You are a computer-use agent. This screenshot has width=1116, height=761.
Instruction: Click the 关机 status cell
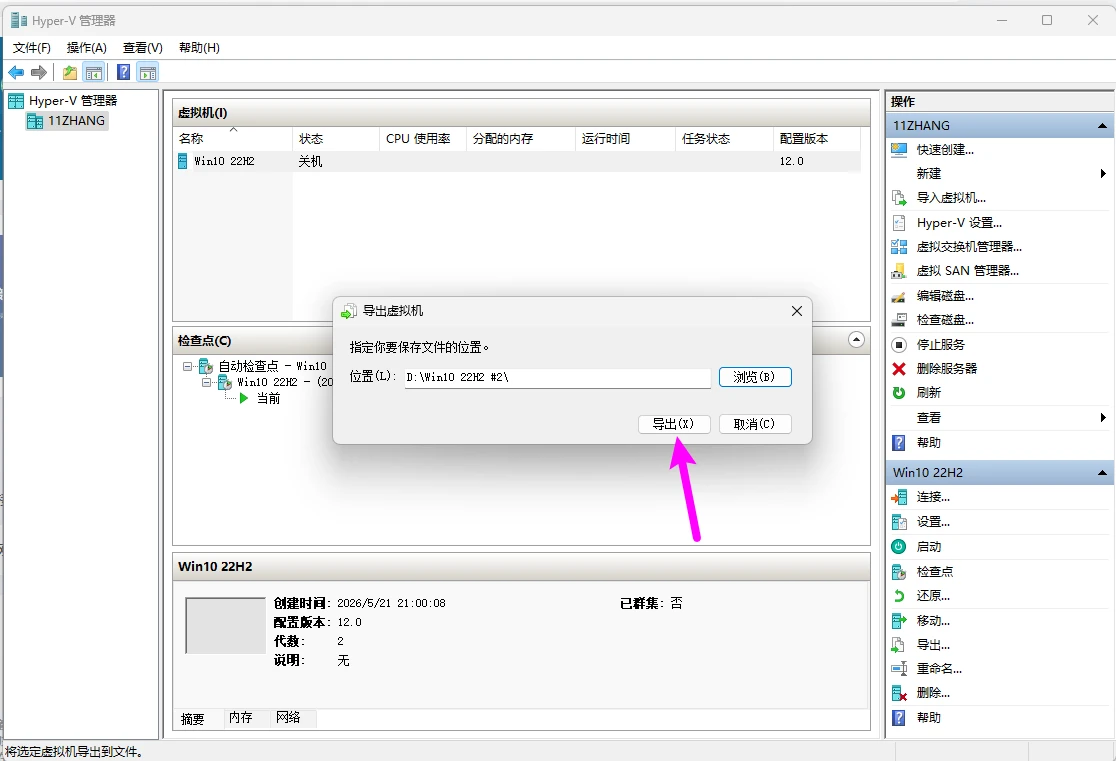coord(310,162)
